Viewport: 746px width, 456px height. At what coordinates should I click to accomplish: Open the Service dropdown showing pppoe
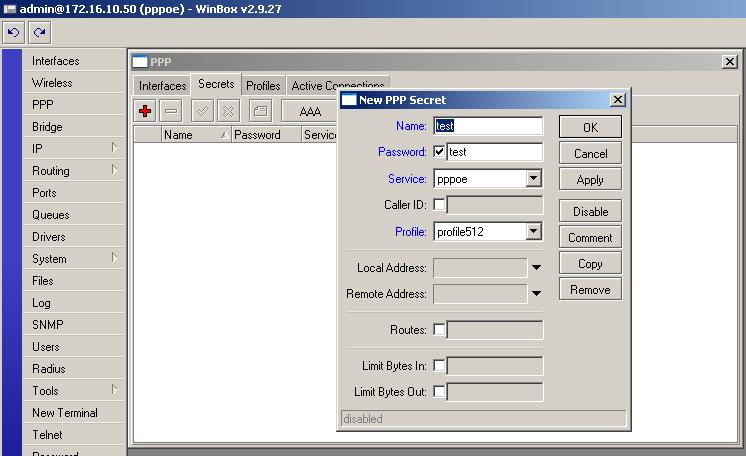[533, 179]
